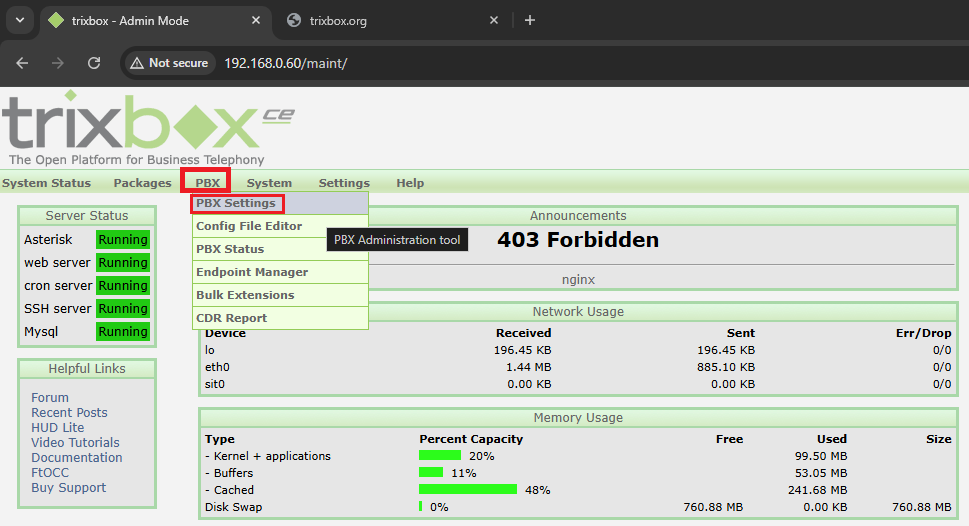Click the Buffers 11% capacity bar
Screen dimensions: 969x526
coord(431,472)
